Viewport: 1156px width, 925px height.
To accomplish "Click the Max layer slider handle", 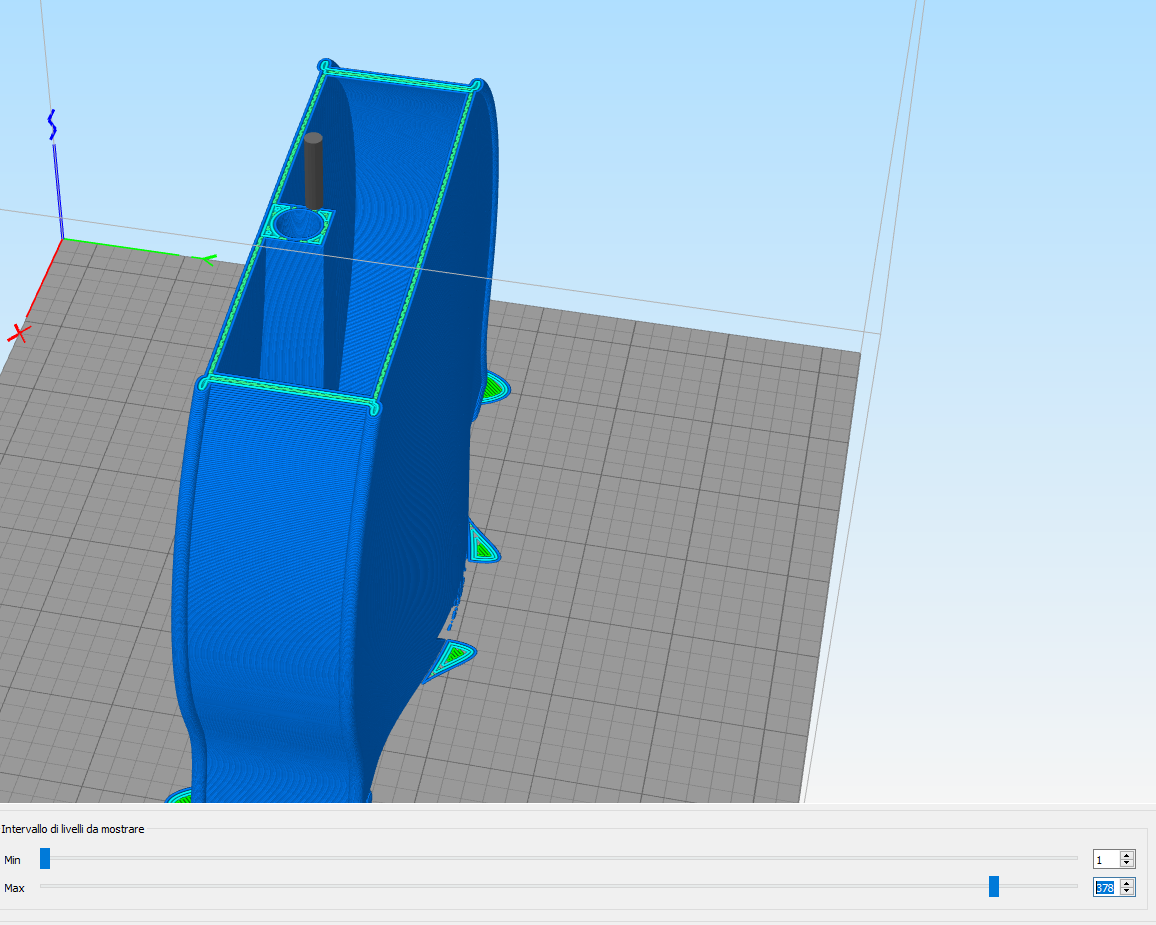I will click(993, 886).
